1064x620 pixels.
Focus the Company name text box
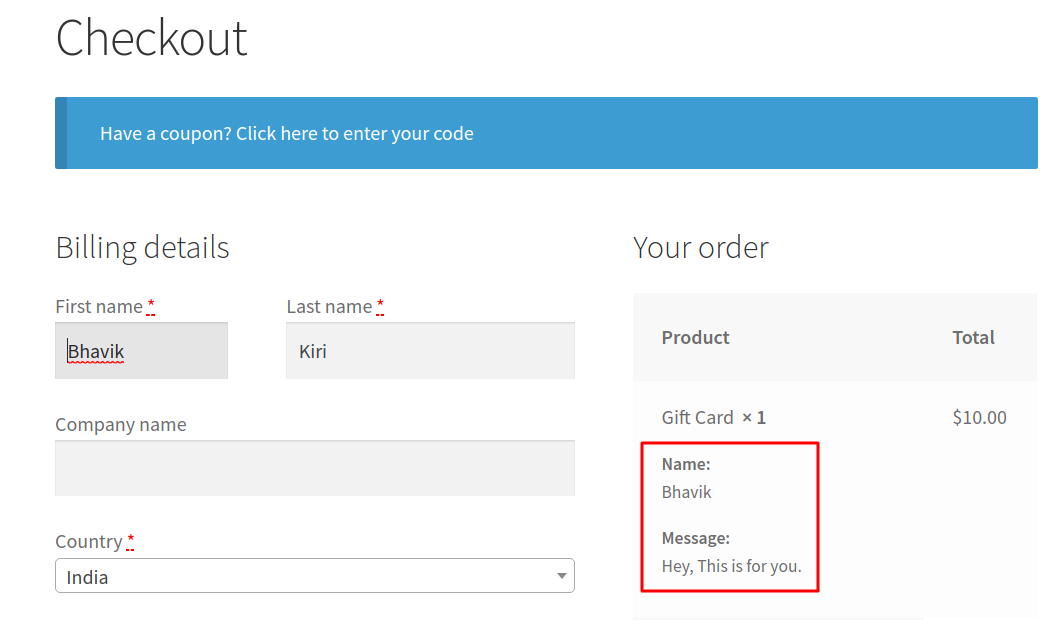click(x=315, y=468)
